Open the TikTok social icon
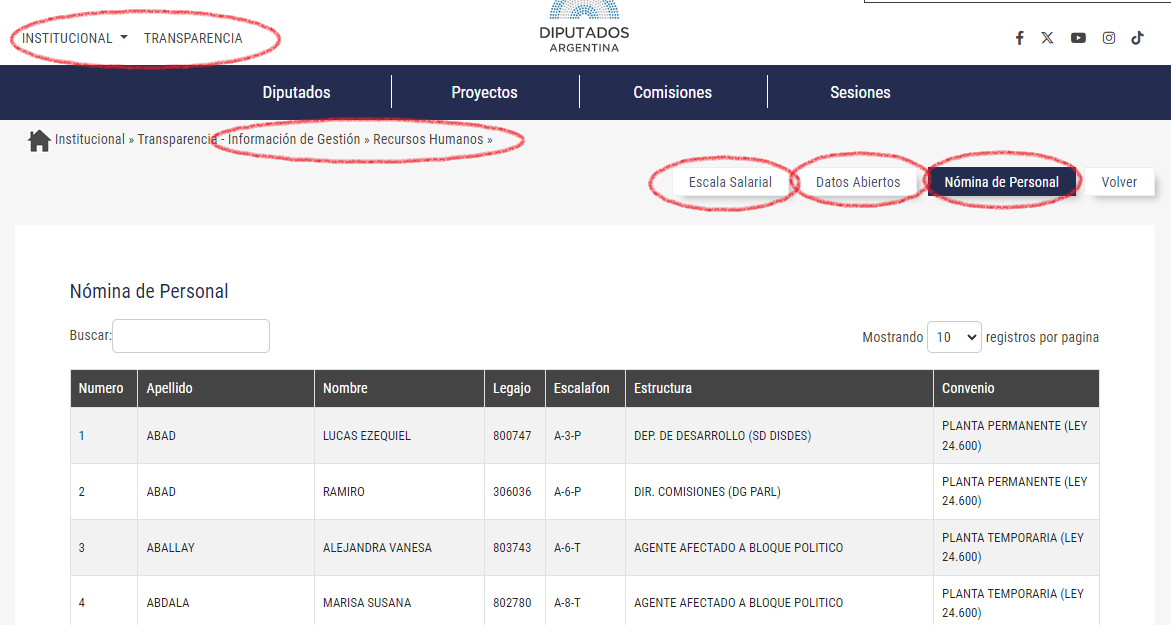 pos(1137,38)
